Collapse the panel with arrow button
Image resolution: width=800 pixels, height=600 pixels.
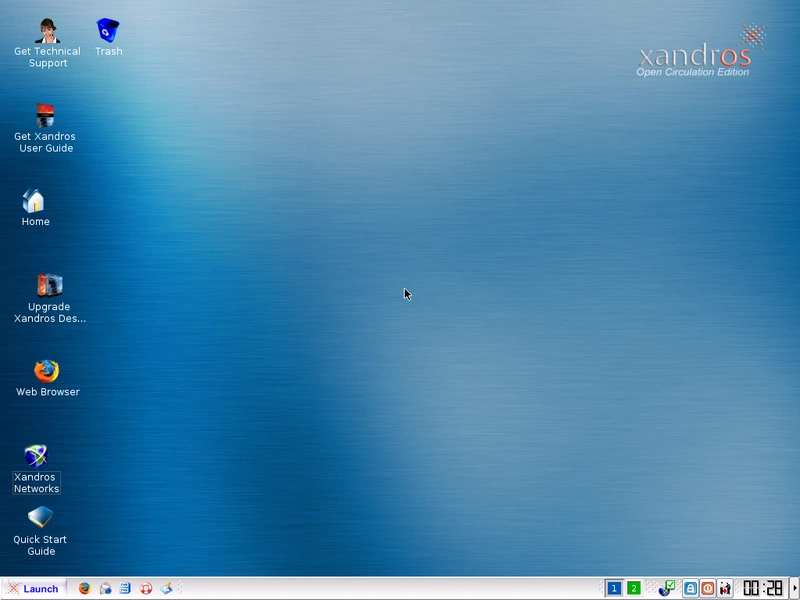794,588
